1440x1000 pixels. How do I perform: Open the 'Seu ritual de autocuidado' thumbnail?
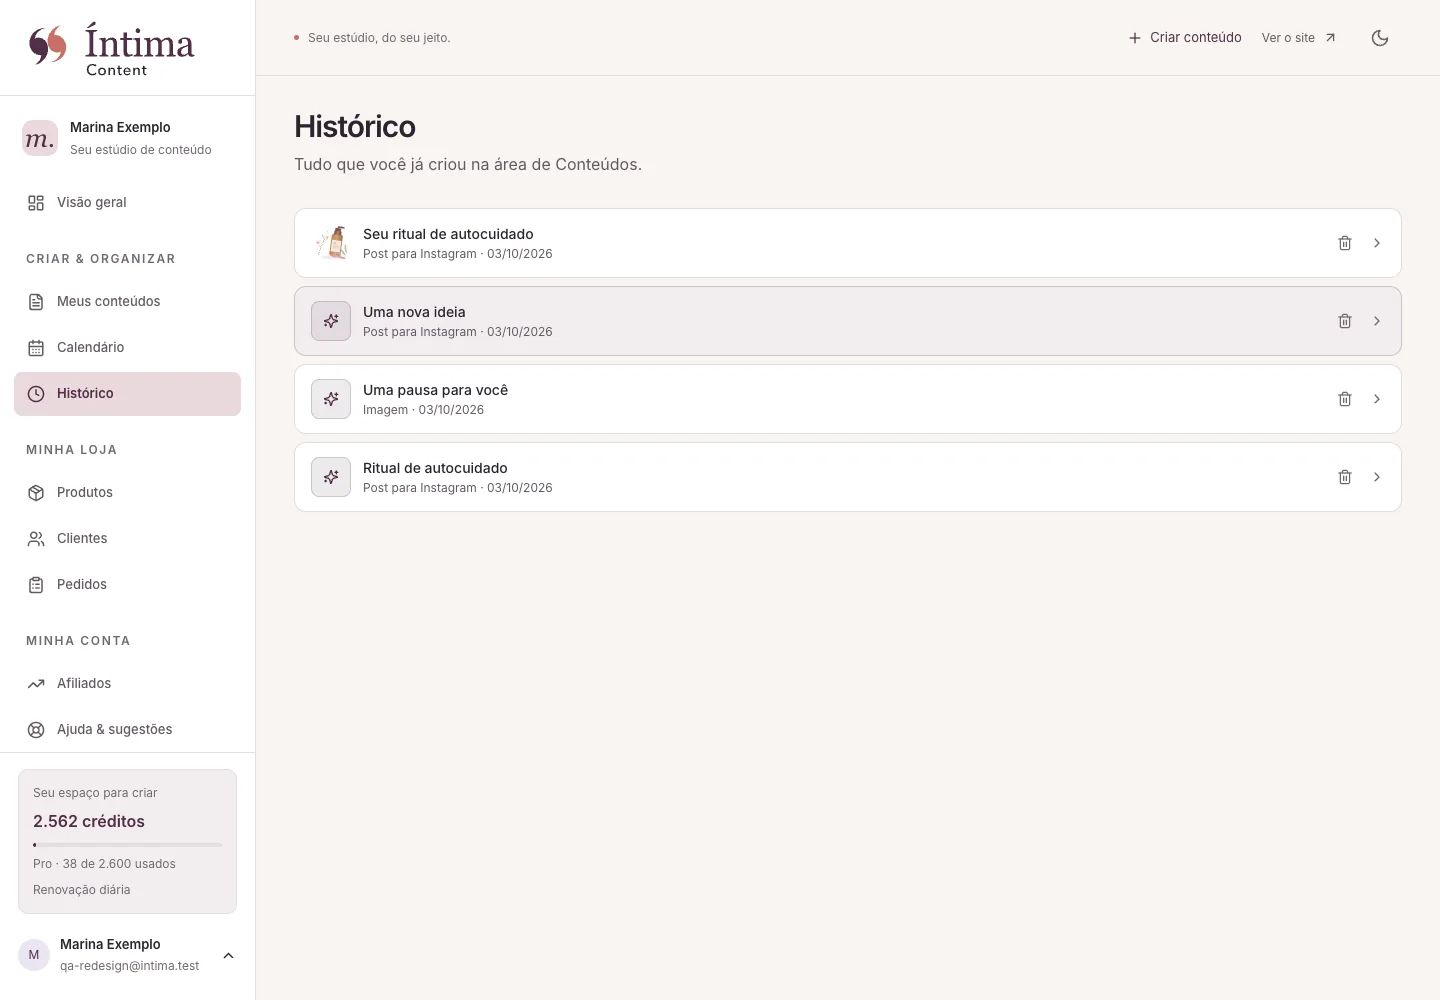click(x=331, y=243)
